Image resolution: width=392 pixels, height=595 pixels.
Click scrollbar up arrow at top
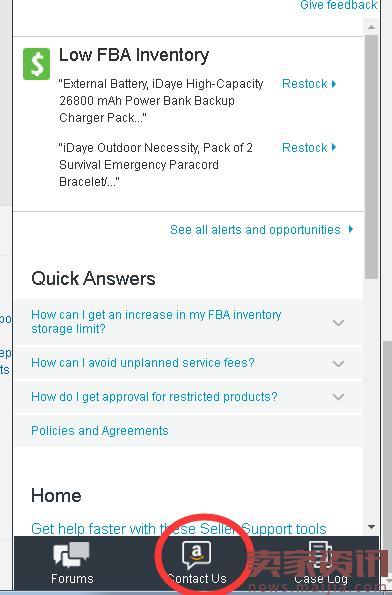[x=372, y=27]
